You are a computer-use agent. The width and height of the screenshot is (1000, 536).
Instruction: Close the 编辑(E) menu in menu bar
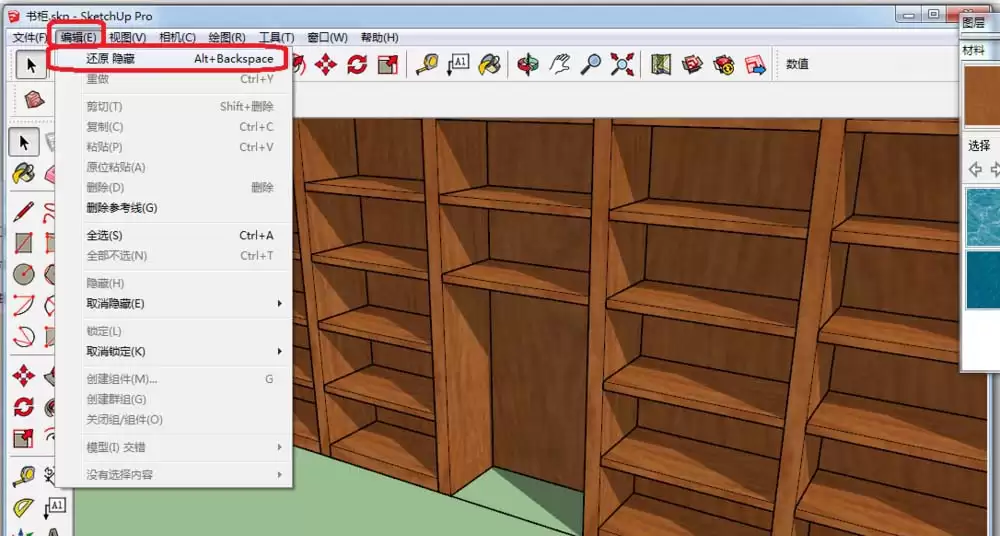[x=78, y=38]
